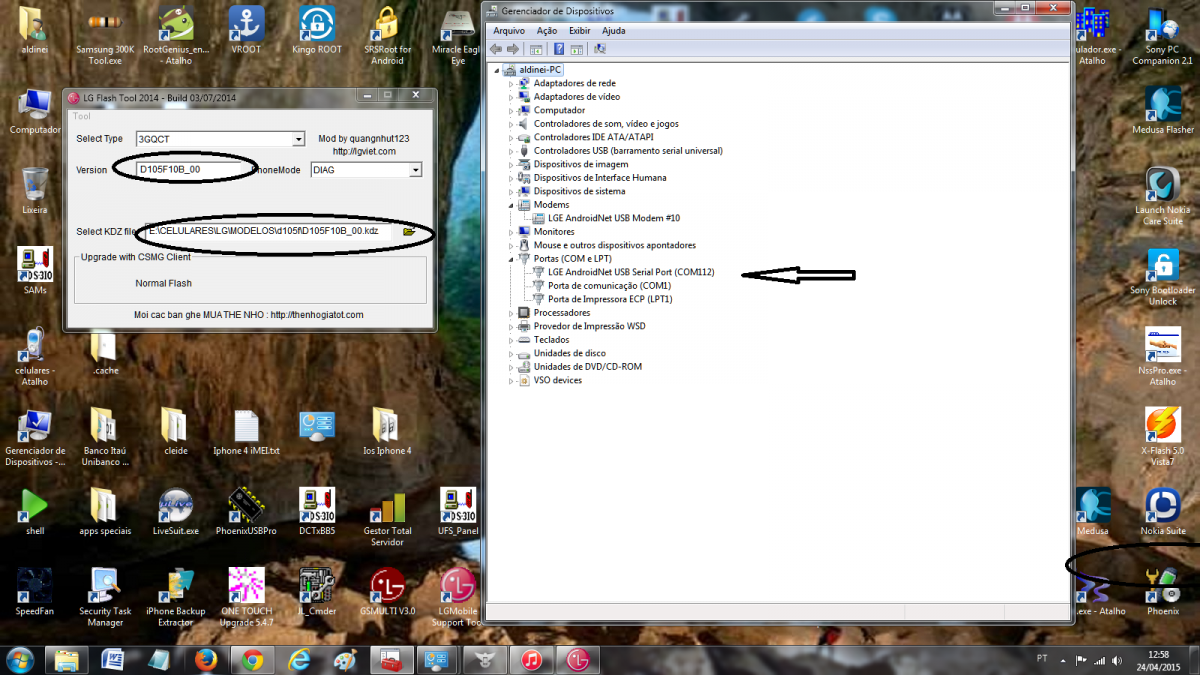Select Provedor de Impressão WSD item
The width and height of the screenshot is (1200, 675).
589,326
